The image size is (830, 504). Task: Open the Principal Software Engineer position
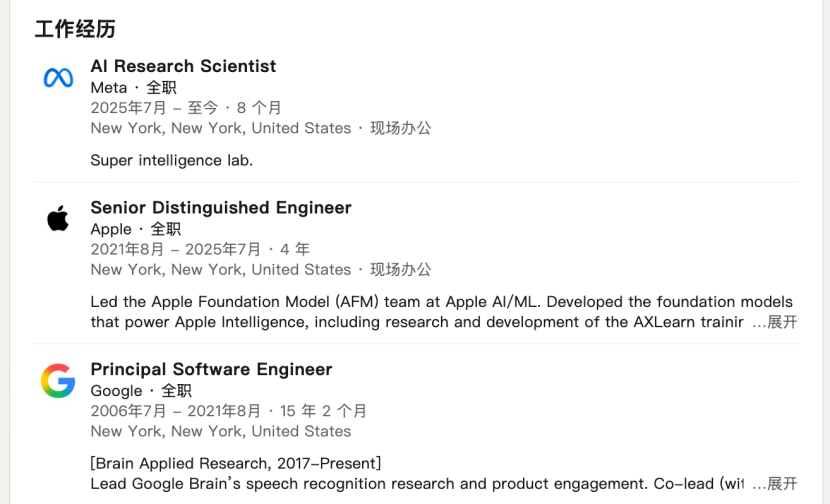click(x=211, y=369)
